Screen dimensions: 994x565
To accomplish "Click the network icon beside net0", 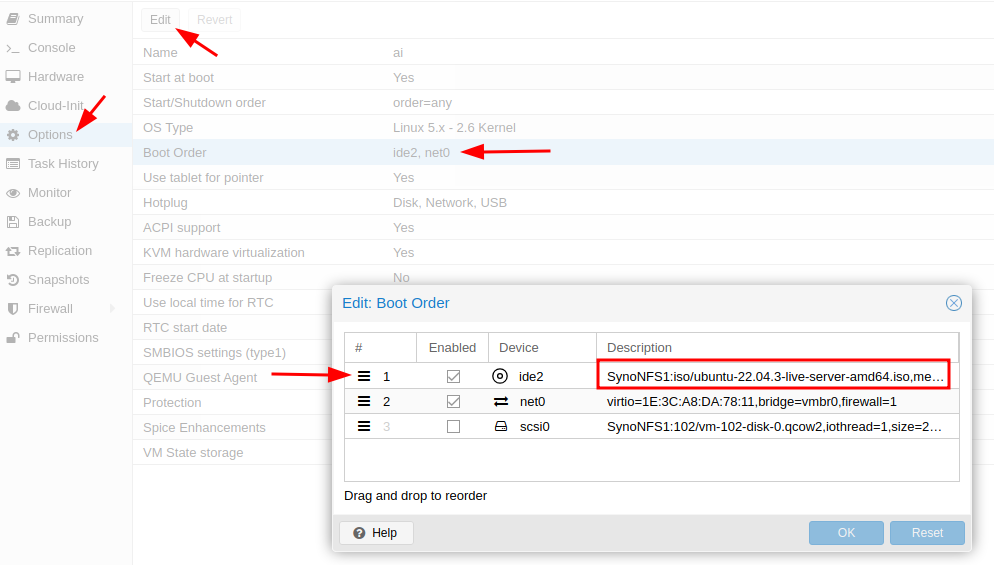I will coord(500,401).
